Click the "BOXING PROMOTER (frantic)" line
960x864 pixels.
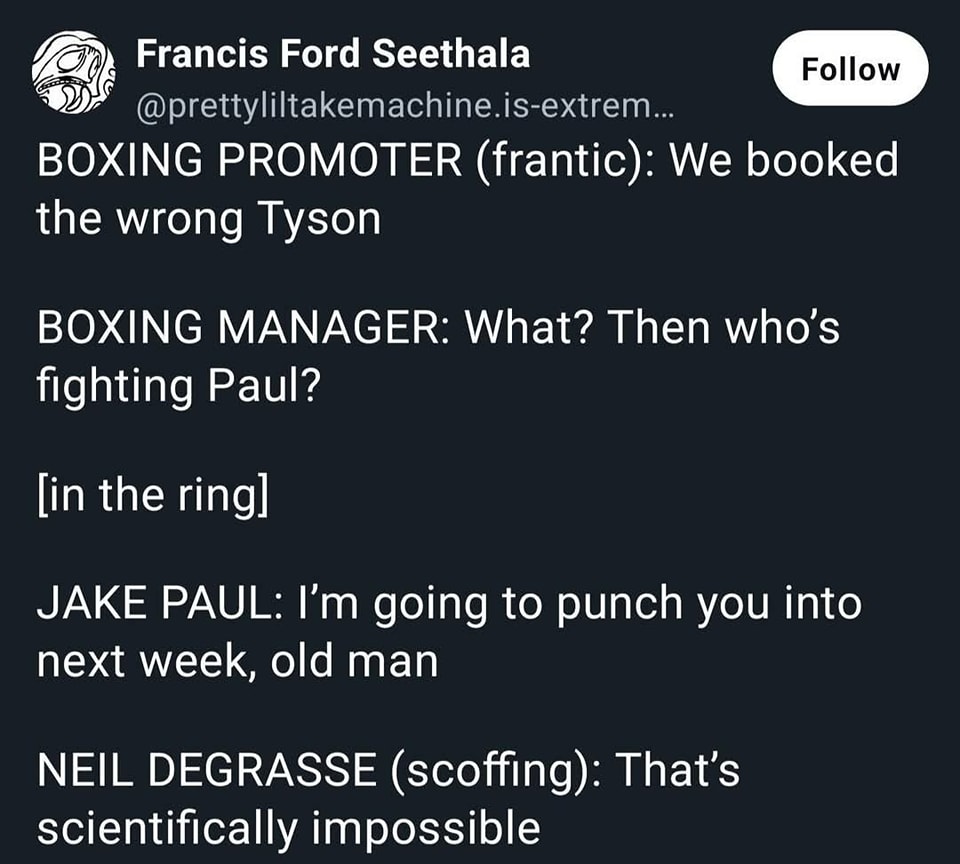[x=467, y=162]
